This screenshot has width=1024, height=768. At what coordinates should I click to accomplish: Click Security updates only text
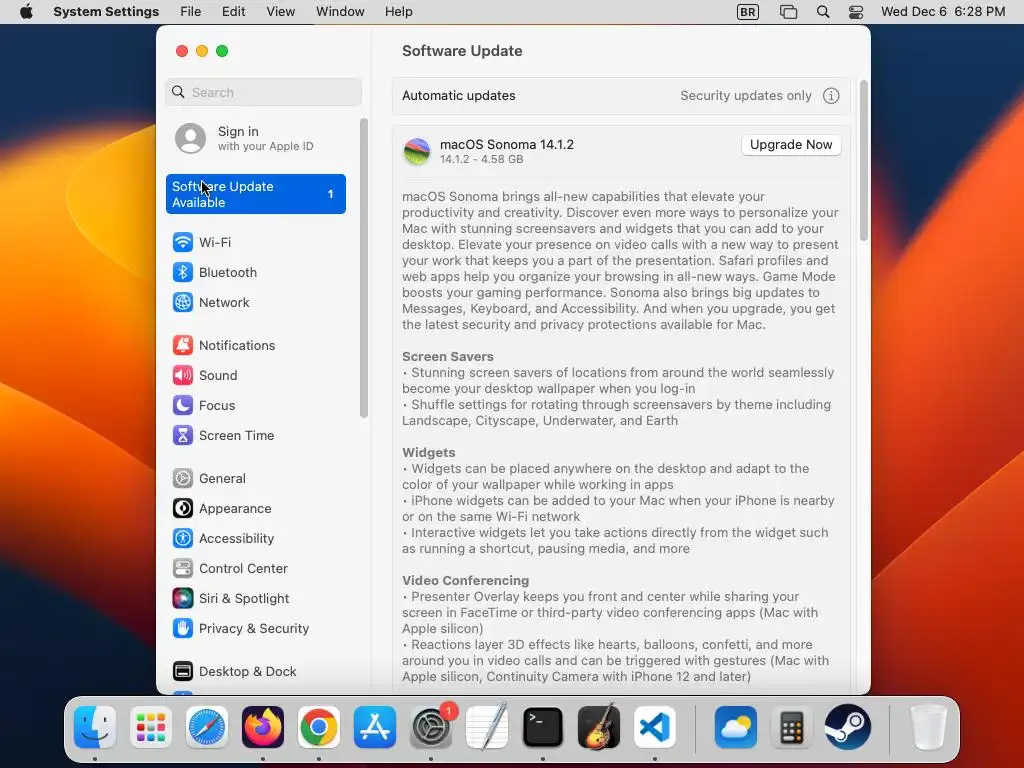pos(746,96)
